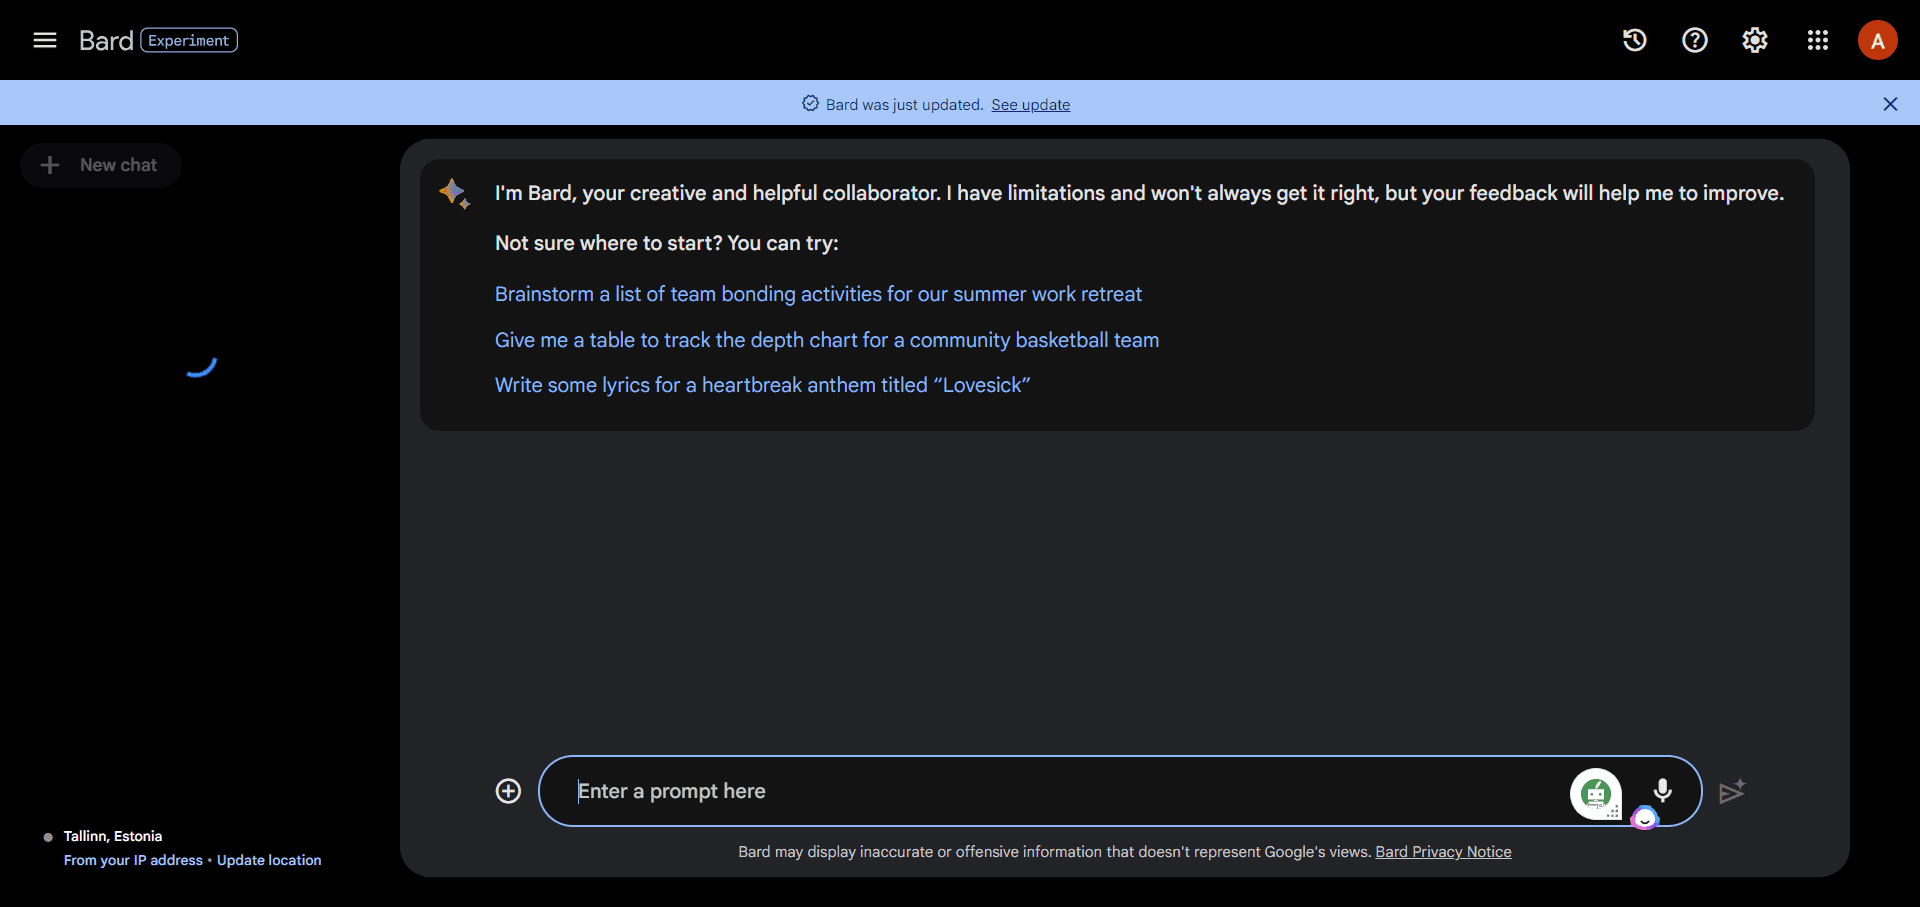
Task: Click the Update location link
Action: [269, 860]
